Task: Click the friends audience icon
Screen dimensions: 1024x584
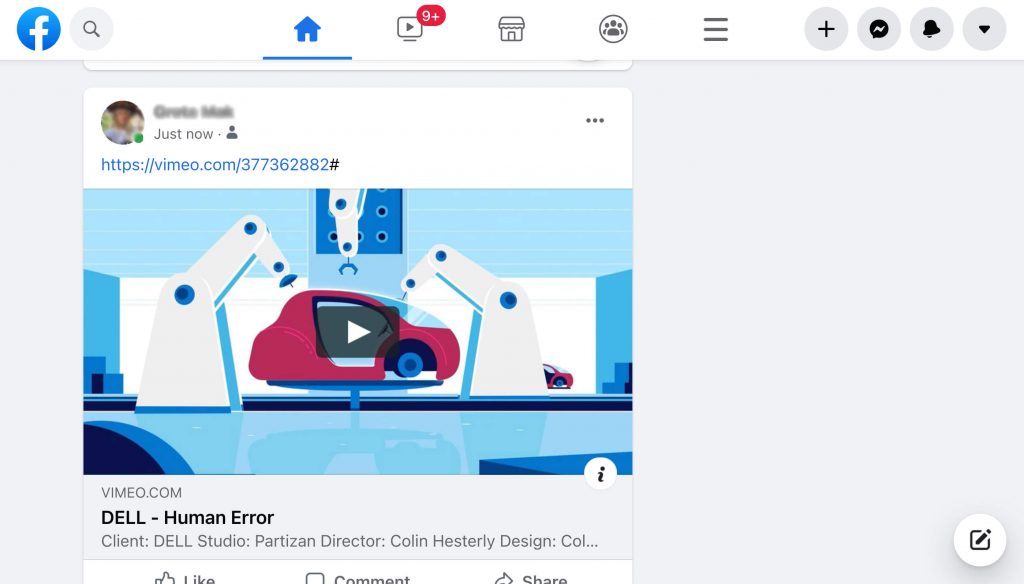Action: click(x=232, y=133)
